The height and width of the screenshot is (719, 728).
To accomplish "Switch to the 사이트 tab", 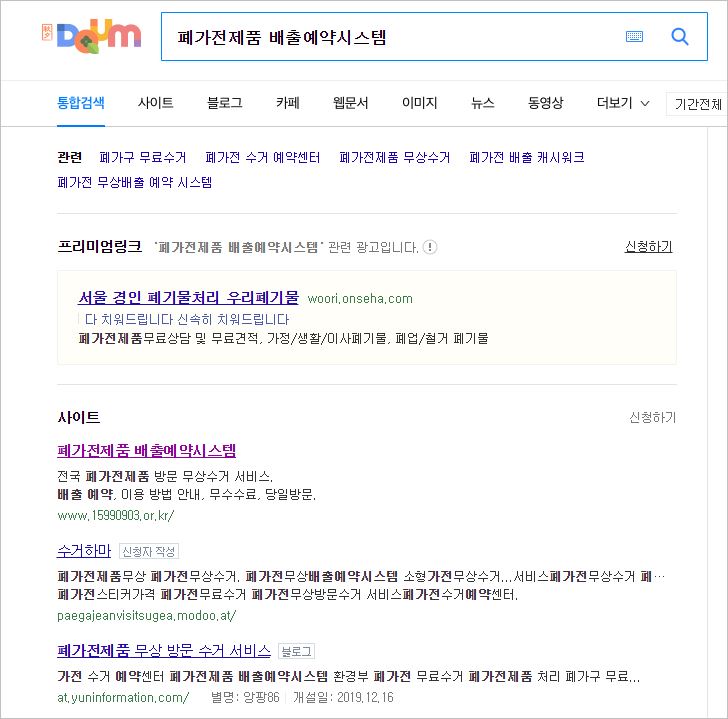I will (x=156, y=103).
